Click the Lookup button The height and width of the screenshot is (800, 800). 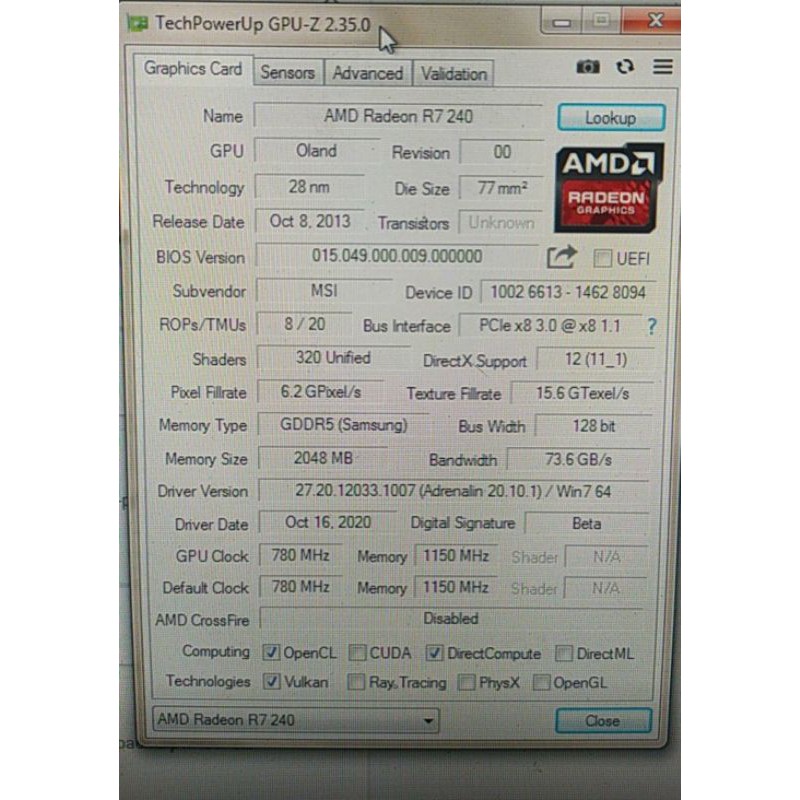click(611, 118)
